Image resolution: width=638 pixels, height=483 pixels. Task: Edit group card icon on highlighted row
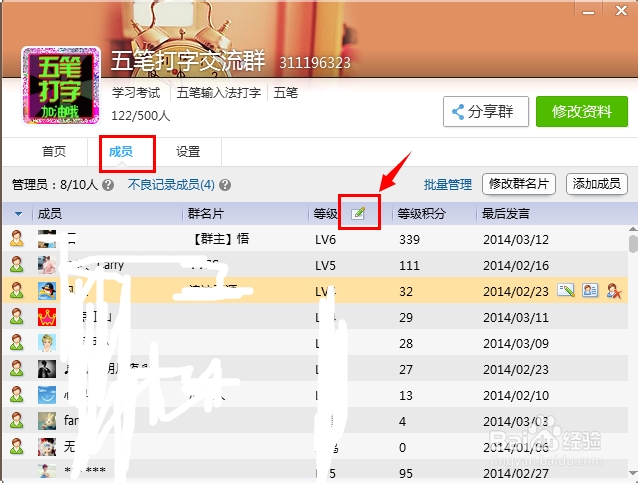566,291
